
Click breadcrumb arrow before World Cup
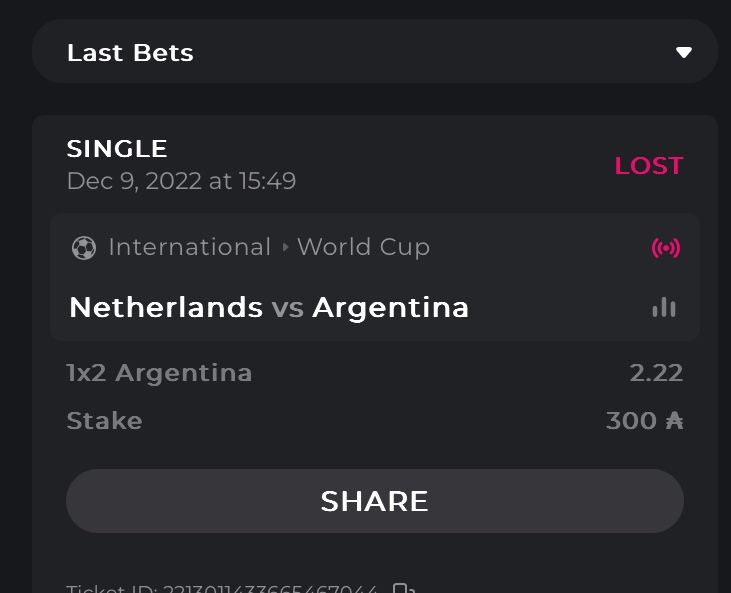coord(285,247)
